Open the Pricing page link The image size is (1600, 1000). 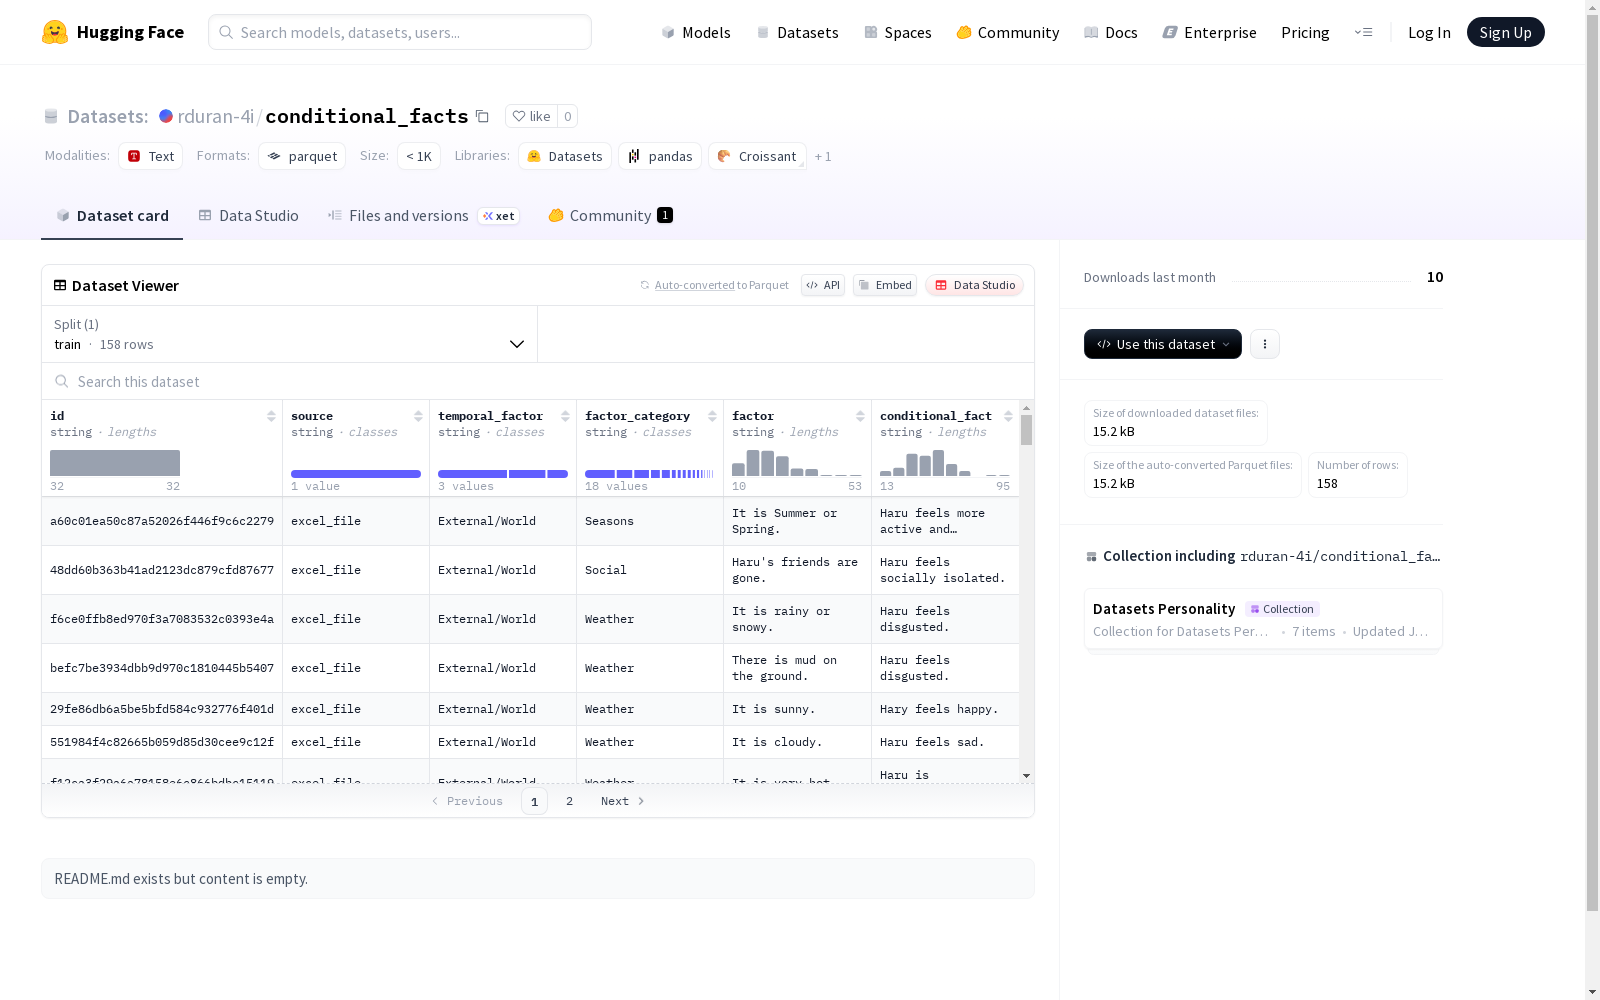point(1305,32)
